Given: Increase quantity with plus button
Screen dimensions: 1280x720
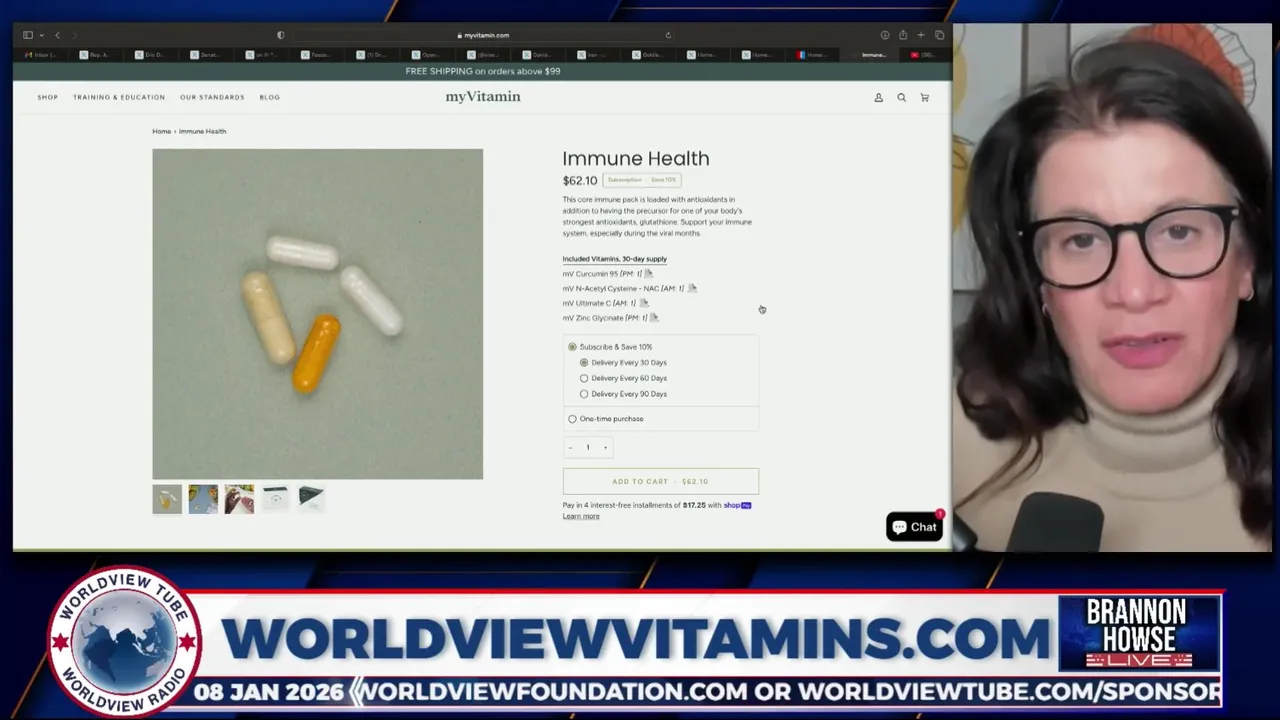Looking at the screenshot, I should point(605,447).
